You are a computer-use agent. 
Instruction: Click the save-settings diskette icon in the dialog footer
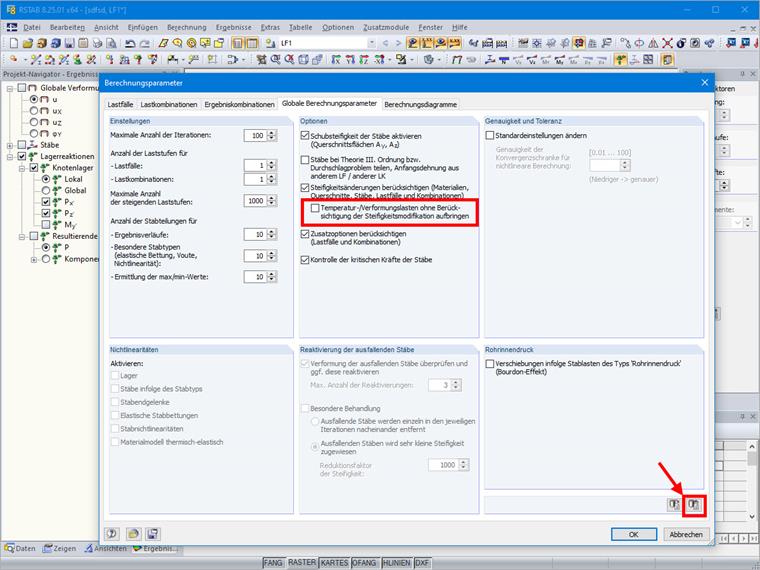click(153, 534)
